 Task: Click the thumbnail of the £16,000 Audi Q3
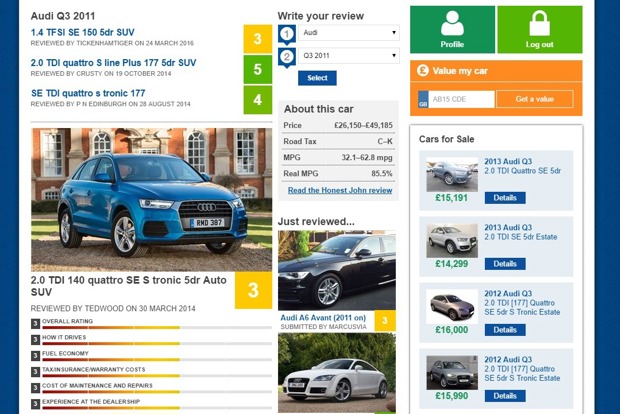pos(452,306)
